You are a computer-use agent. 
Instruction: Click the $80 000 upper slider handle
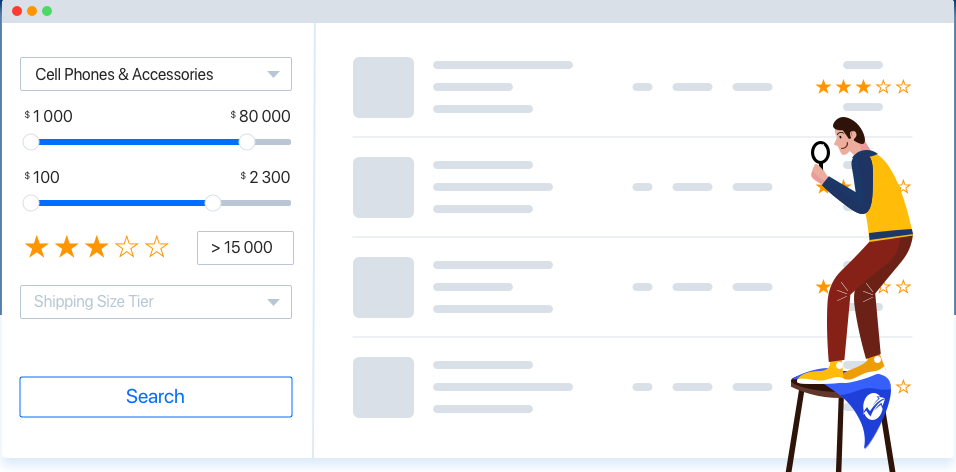247,142
